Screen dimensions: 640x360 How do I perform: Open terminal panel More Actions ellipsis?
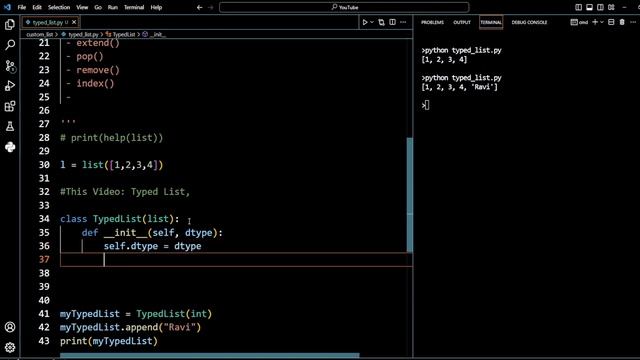633,22
